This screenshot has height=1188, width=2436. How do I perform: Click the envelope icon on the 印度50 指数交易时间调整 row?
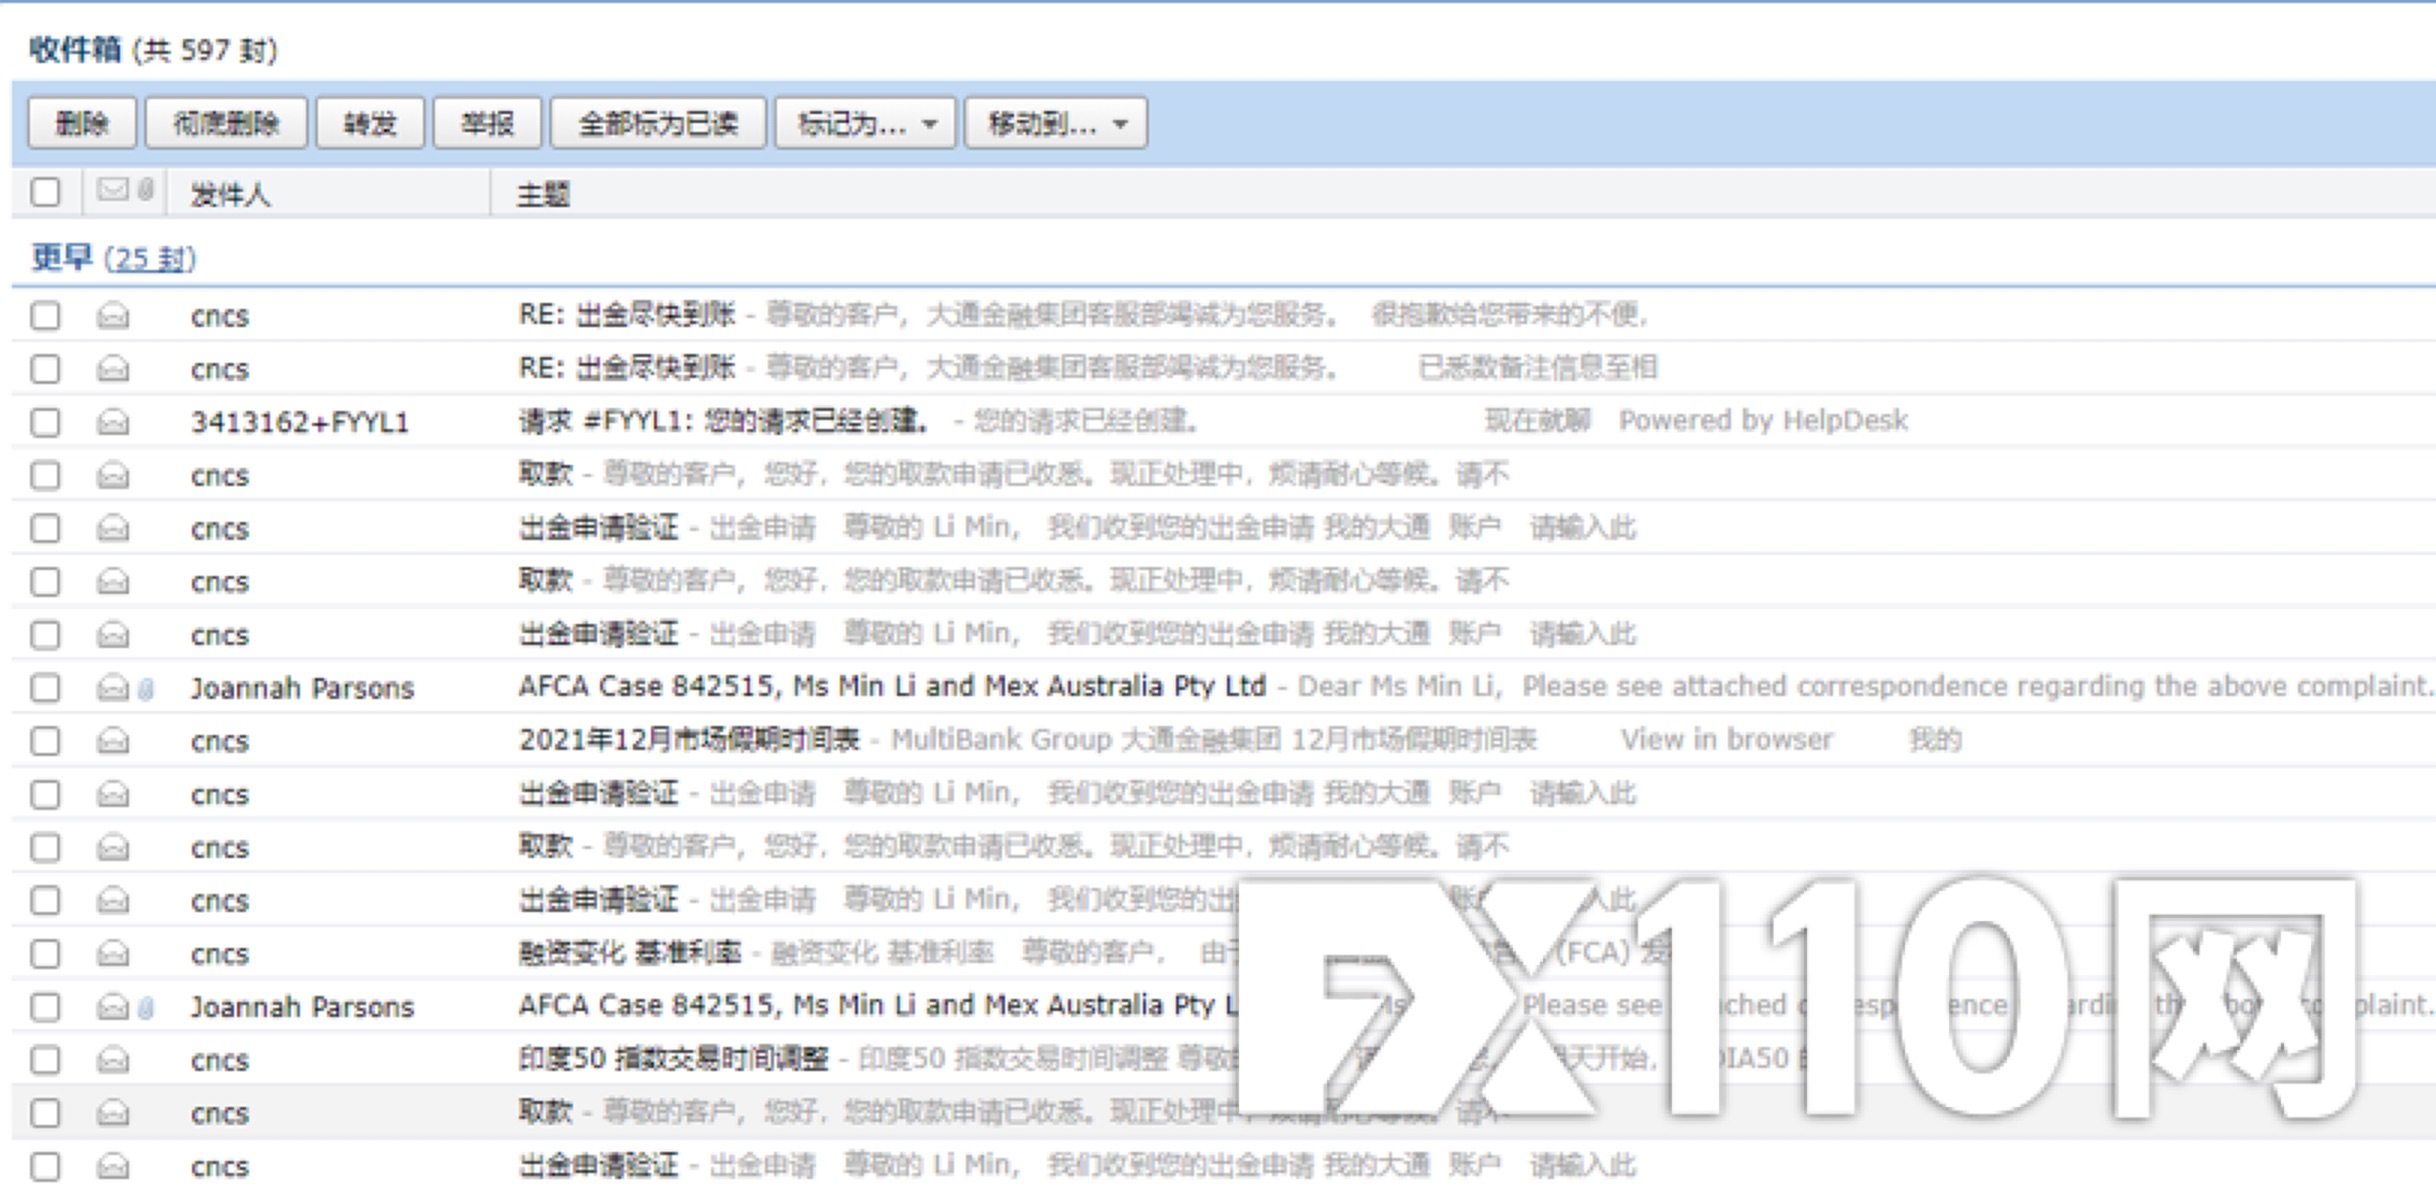[x=113, y=1060]
